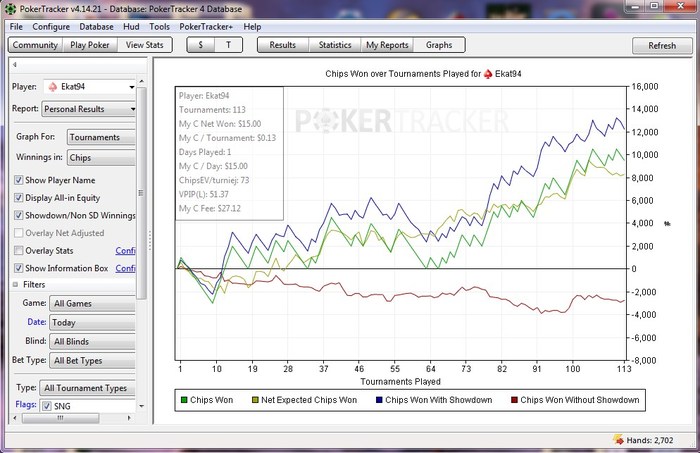Click Configure link beside Overlay Stats

[x=125, y=251]
